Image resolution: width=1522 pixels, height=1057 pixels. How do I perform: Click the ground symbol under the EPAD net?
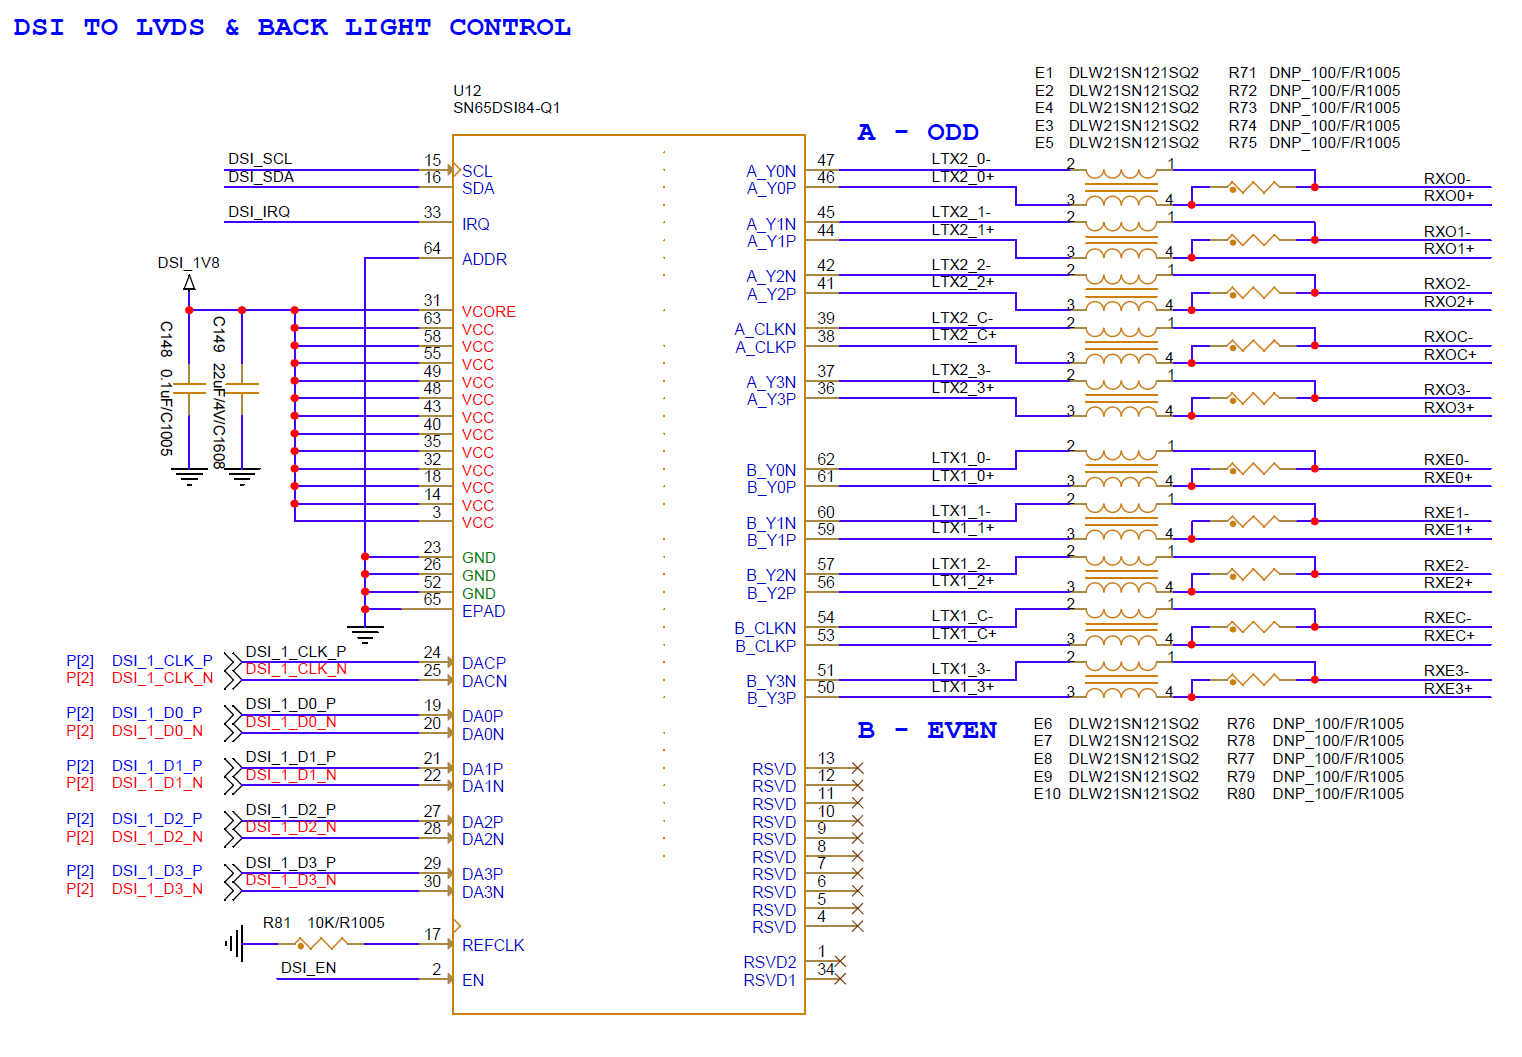coord(365,634)
